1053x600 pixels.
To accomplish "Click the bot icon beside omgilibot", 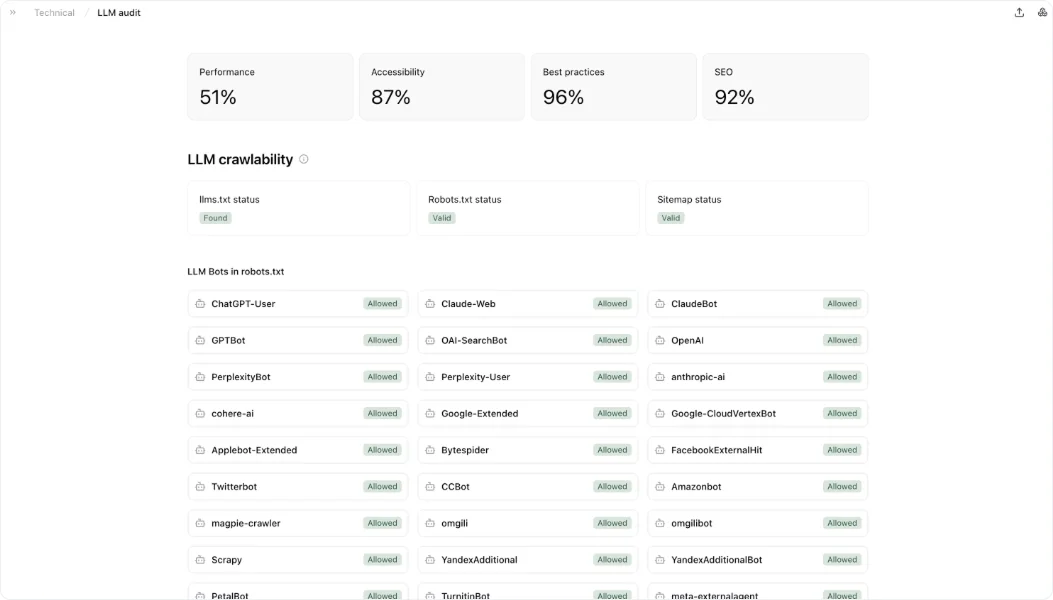I will [x=660, y=523].
